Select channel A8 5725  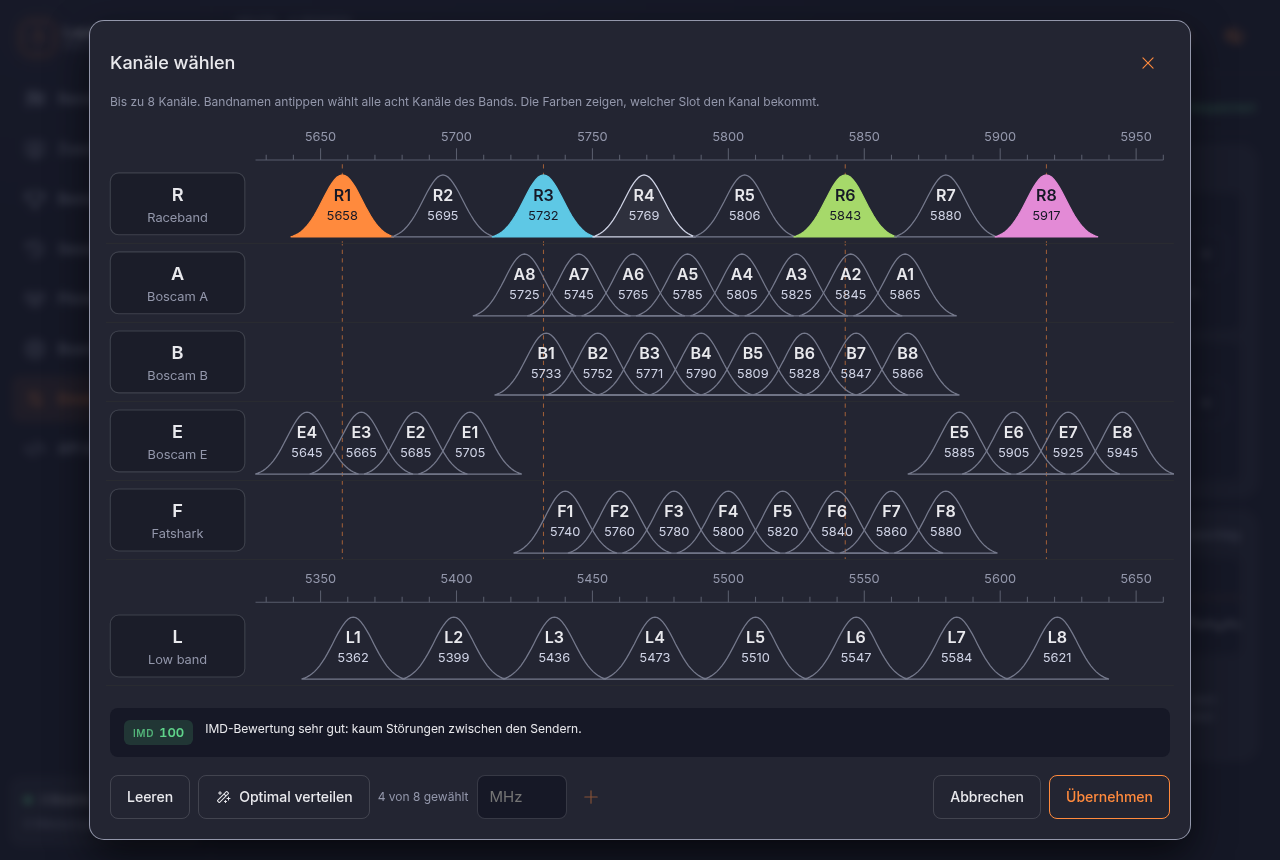pyautogui.click(x=524, y=284)
